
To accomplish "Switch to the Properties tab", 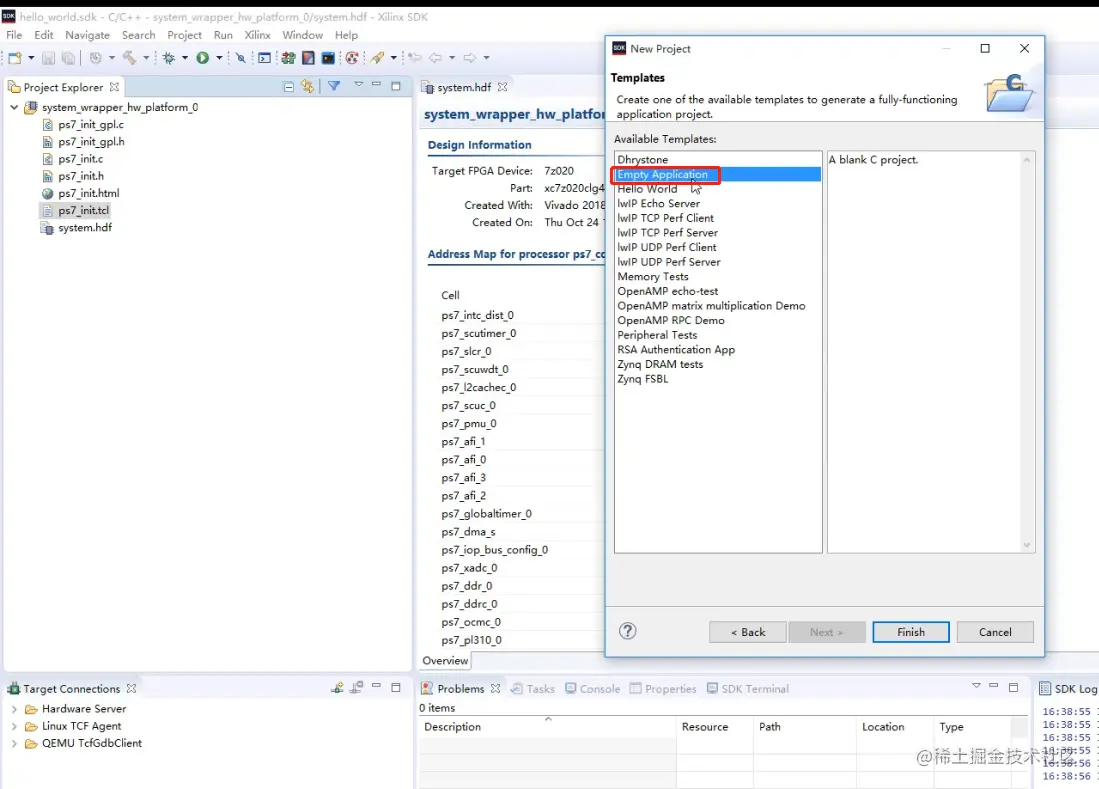I will [663, 689].
